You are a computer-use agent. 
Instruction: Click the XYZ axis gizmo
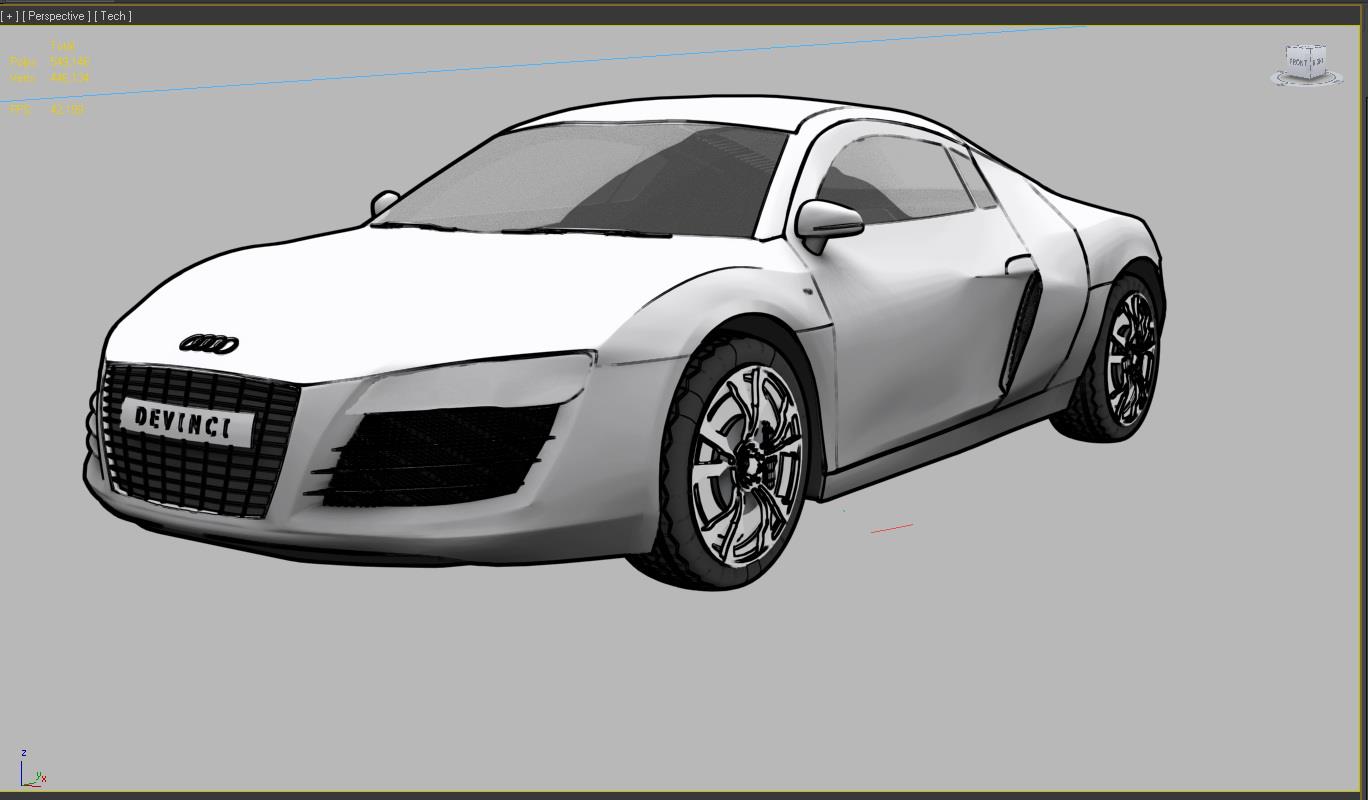[30, 771]
